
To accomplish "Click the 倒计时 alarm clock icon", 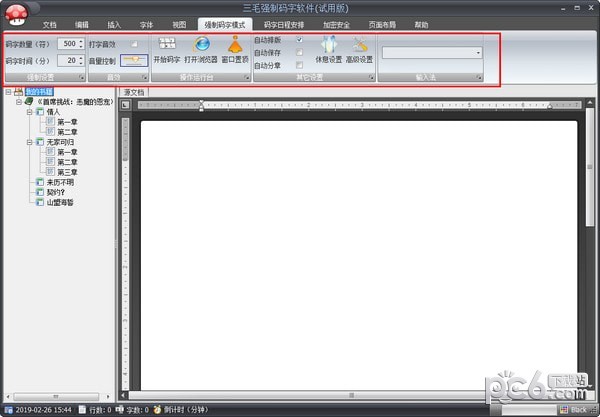I will tap(157, 410).
